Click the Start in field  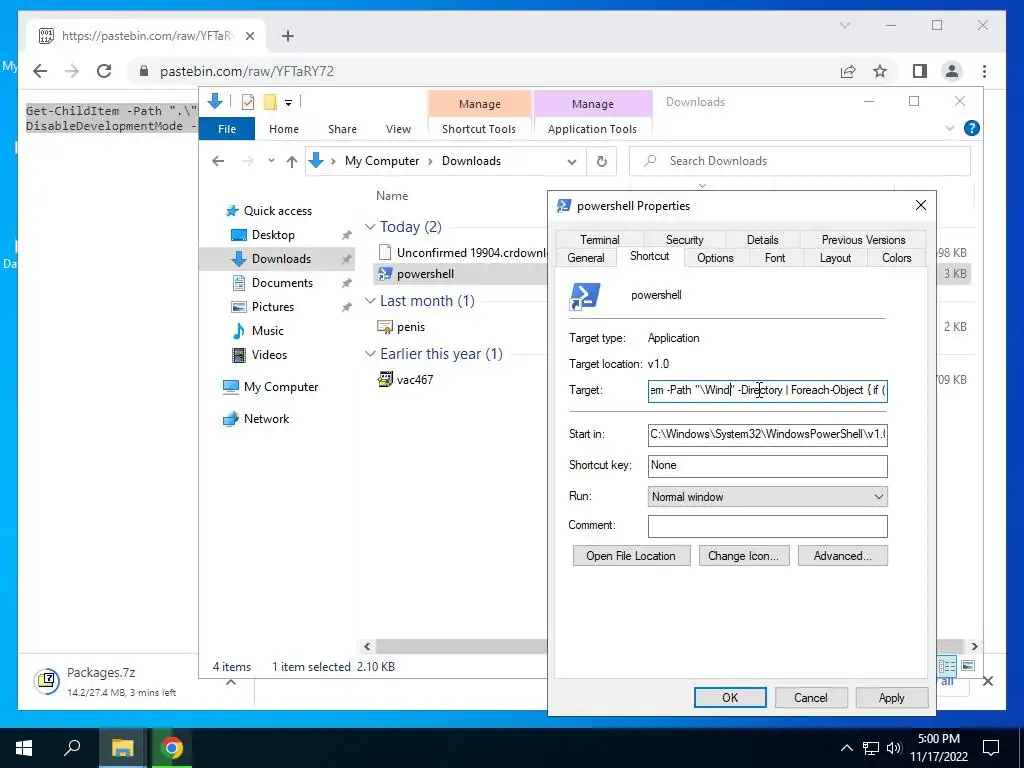[767, 434]
